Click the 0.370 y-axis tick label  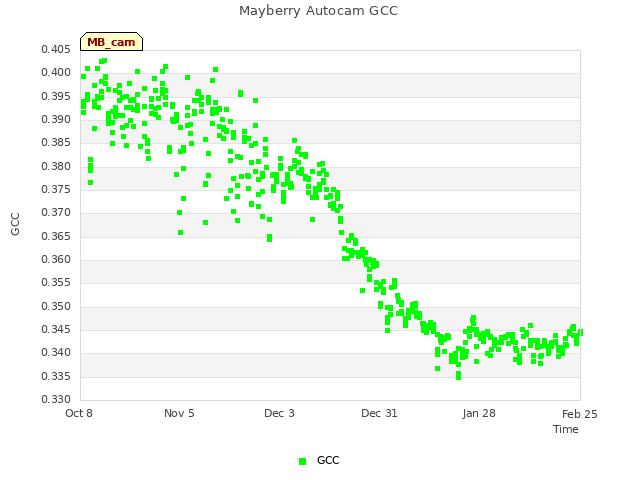(56, 213)
